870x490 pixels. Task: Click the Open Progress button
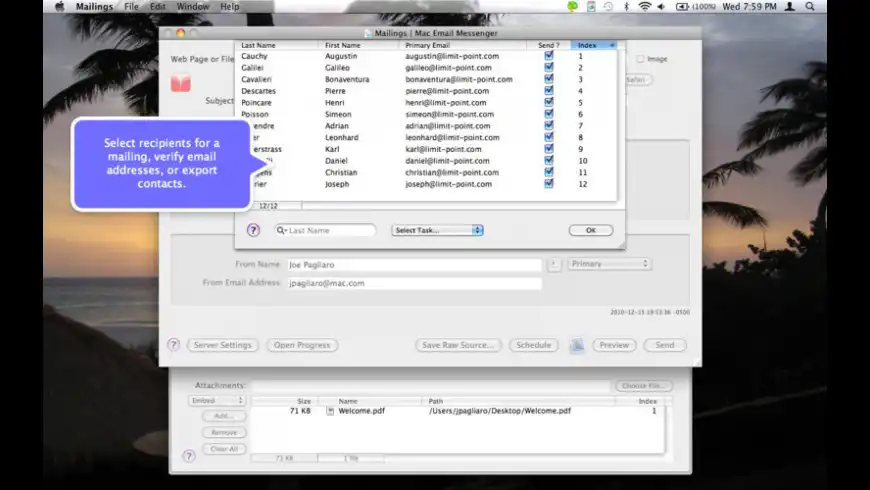point(302,345)
